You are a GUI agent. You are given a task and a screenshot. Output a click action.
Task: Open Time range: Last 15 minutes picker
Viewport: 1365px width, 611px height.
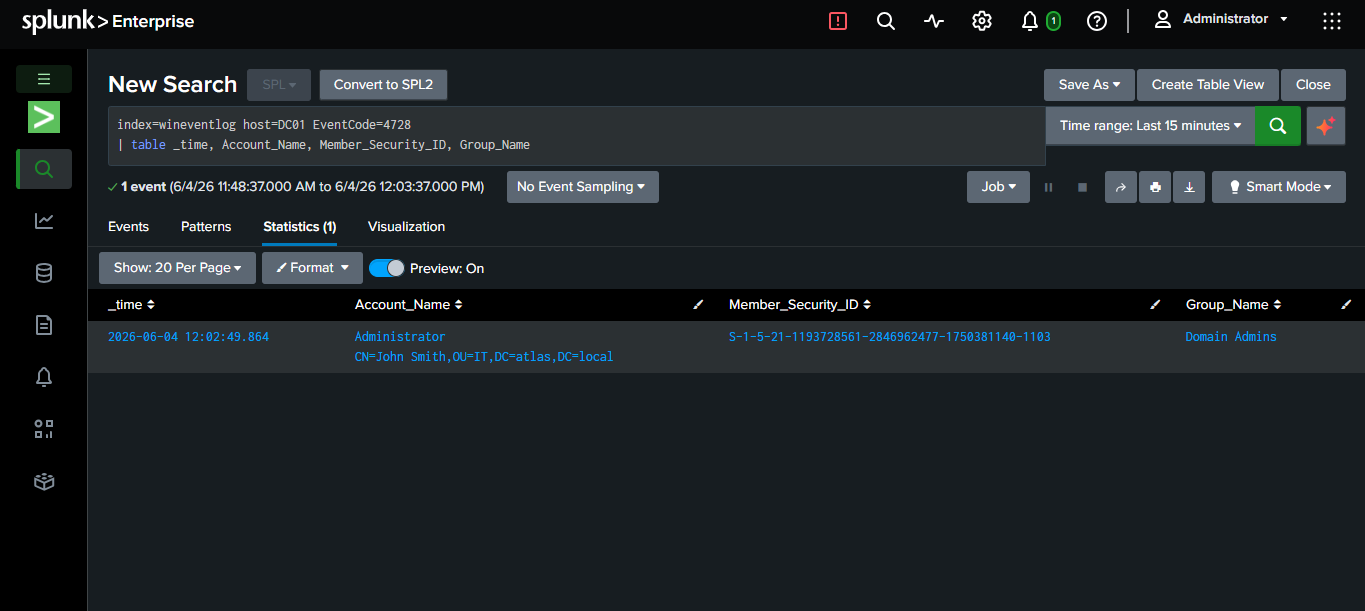coord(1150,126)
